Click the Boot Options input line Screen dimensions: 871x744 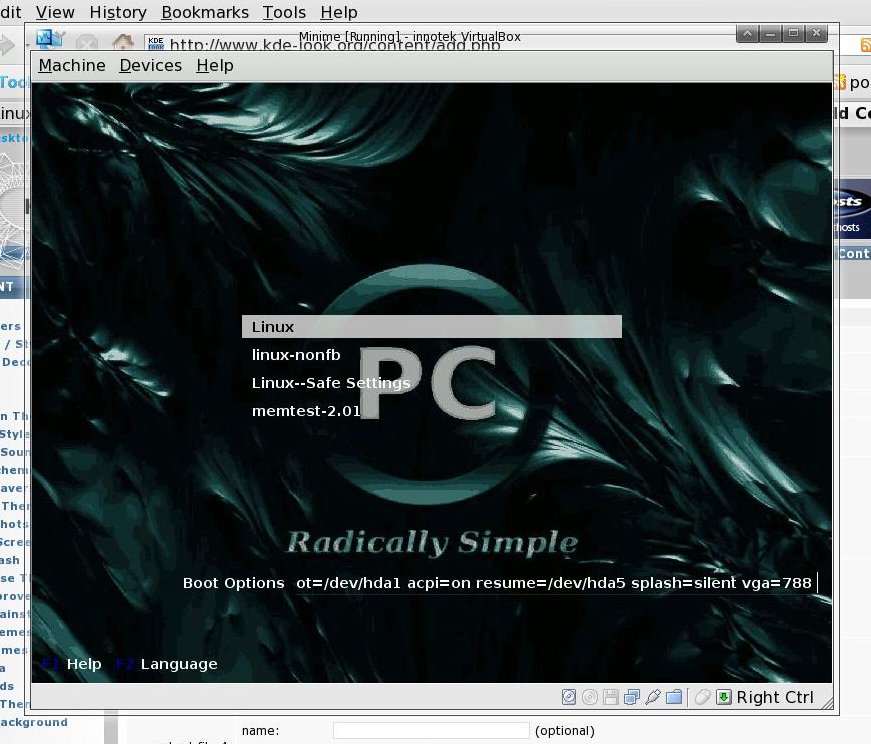(555, 583)
